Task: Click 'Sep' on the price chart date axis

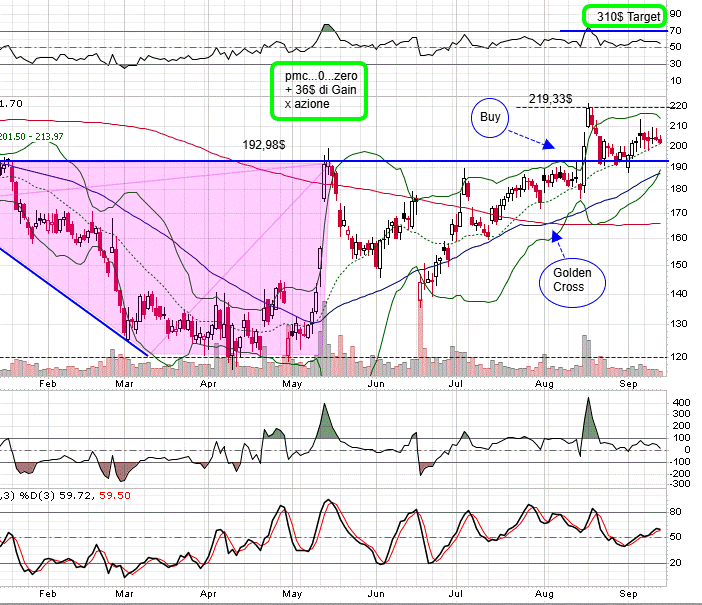Action: coord(628,384)
